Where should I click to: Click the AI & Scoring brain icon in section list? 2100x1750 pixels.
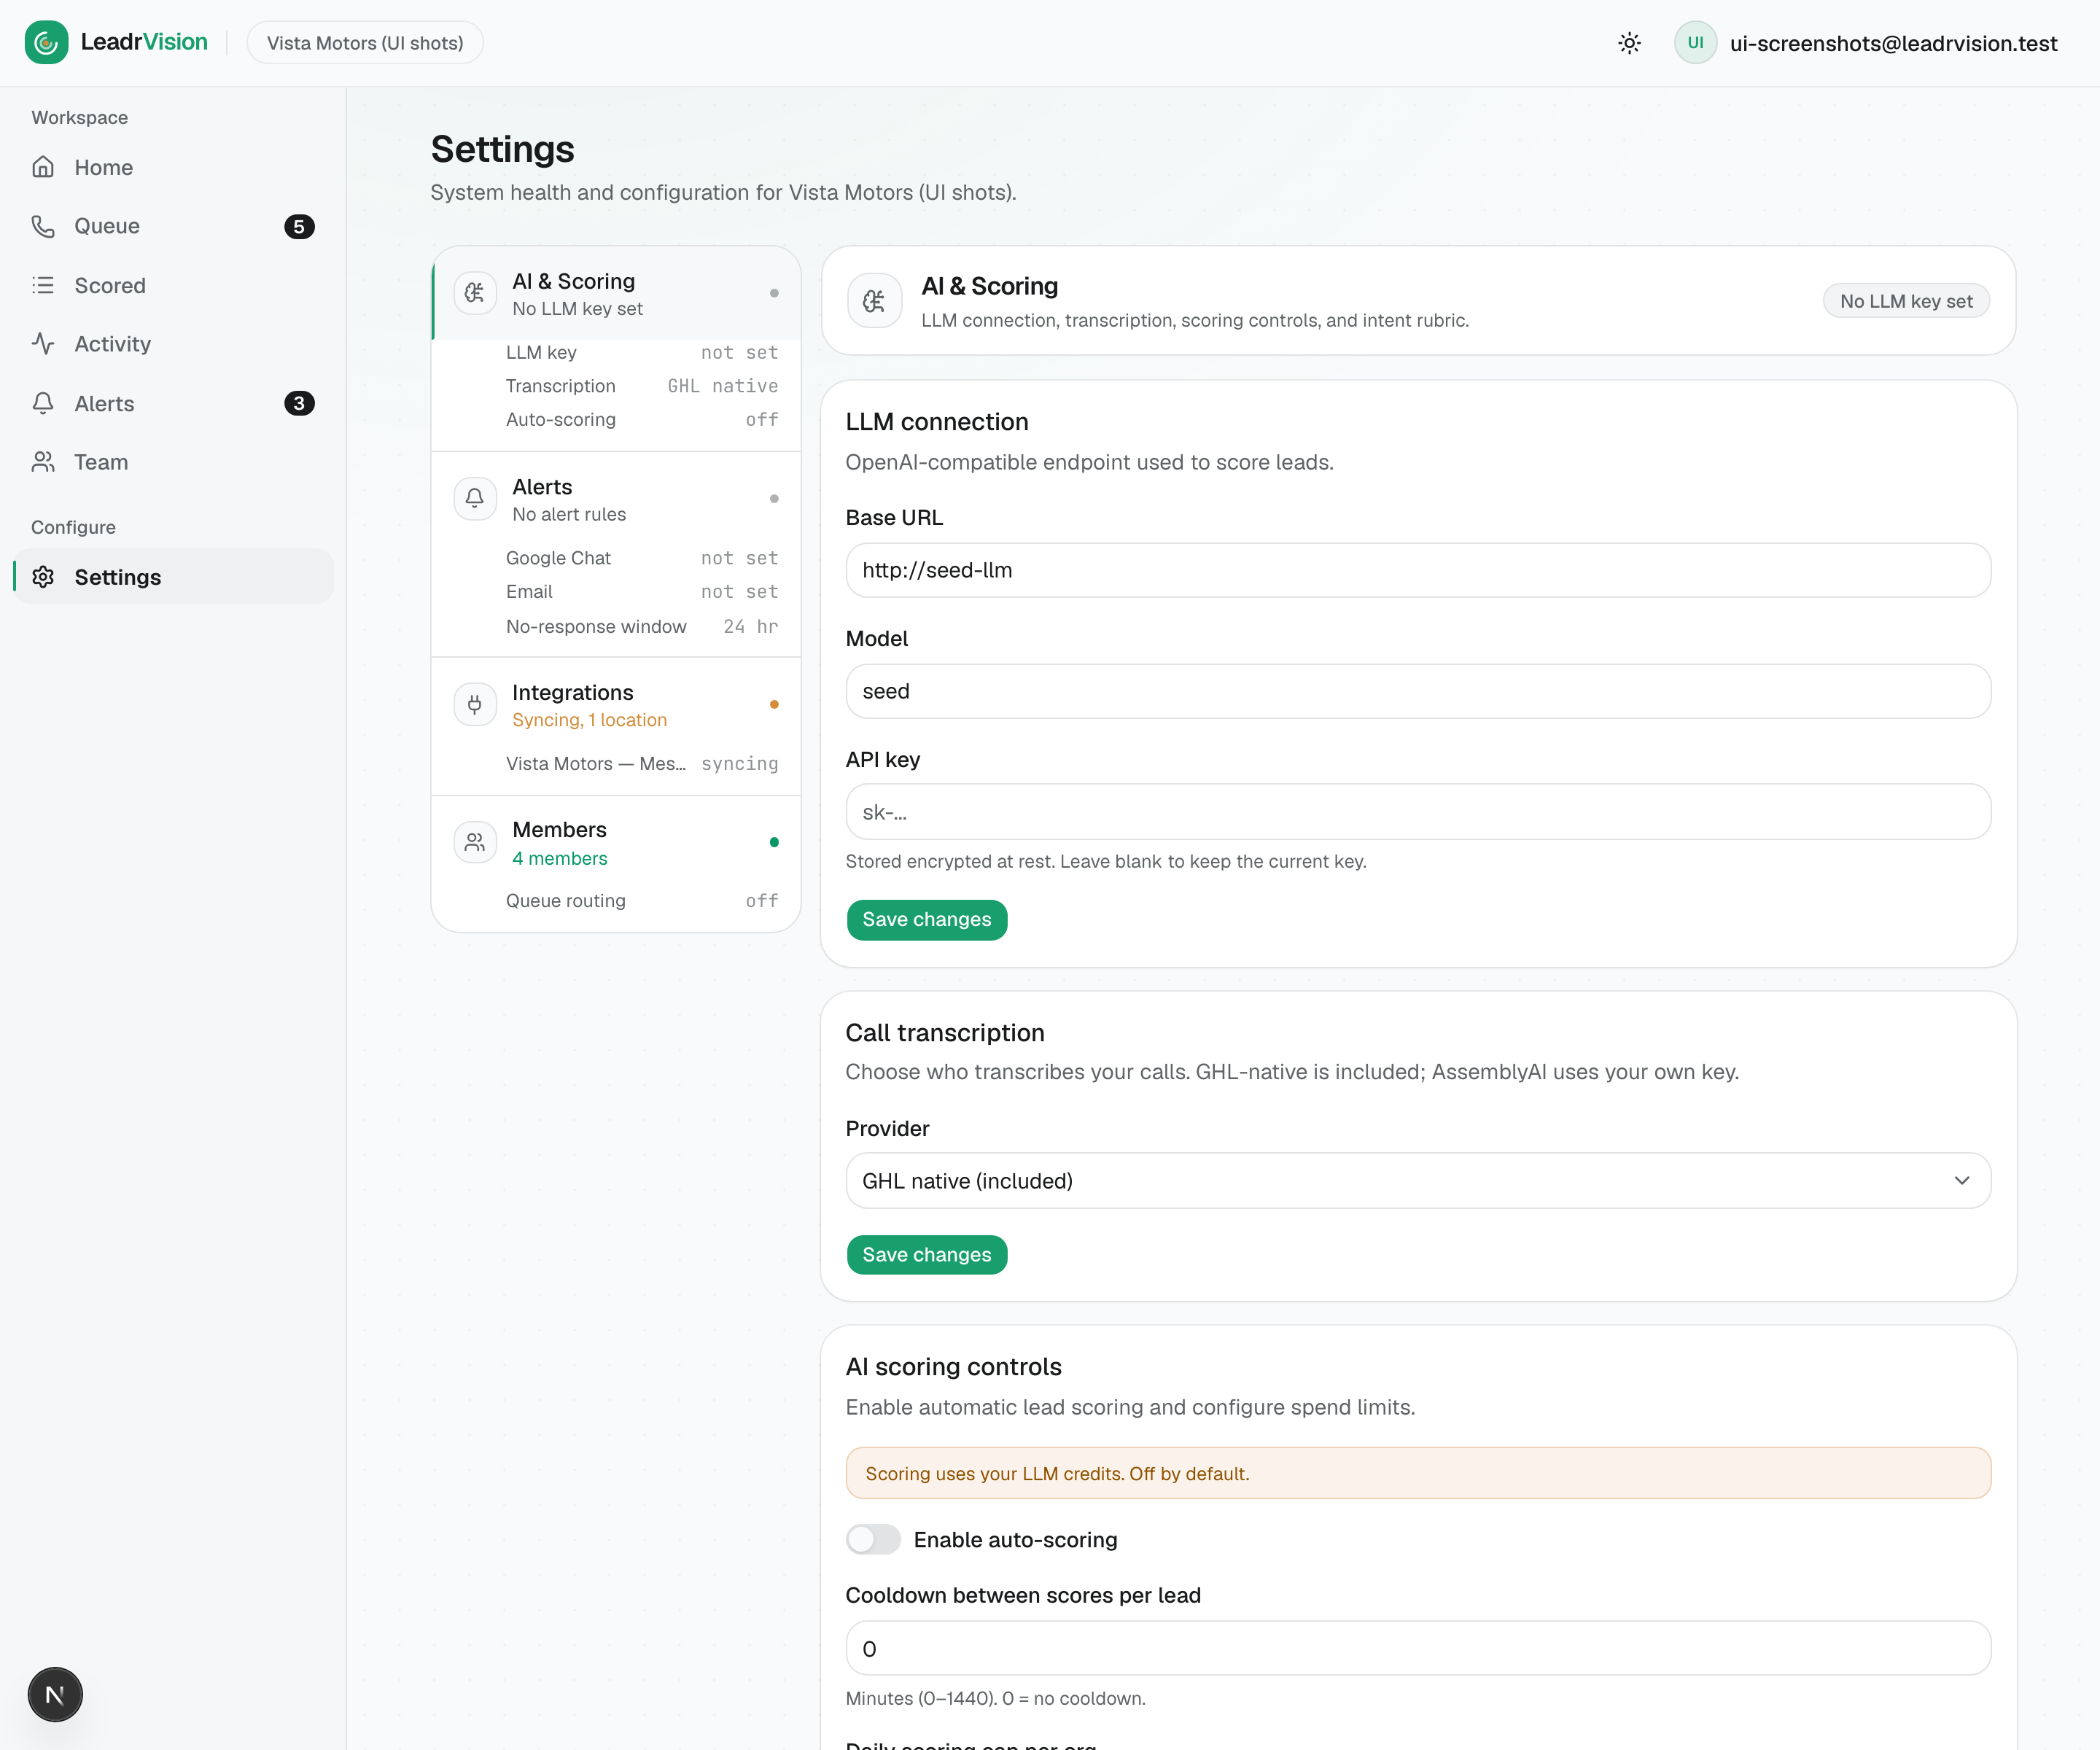click(x=475, y=293)
